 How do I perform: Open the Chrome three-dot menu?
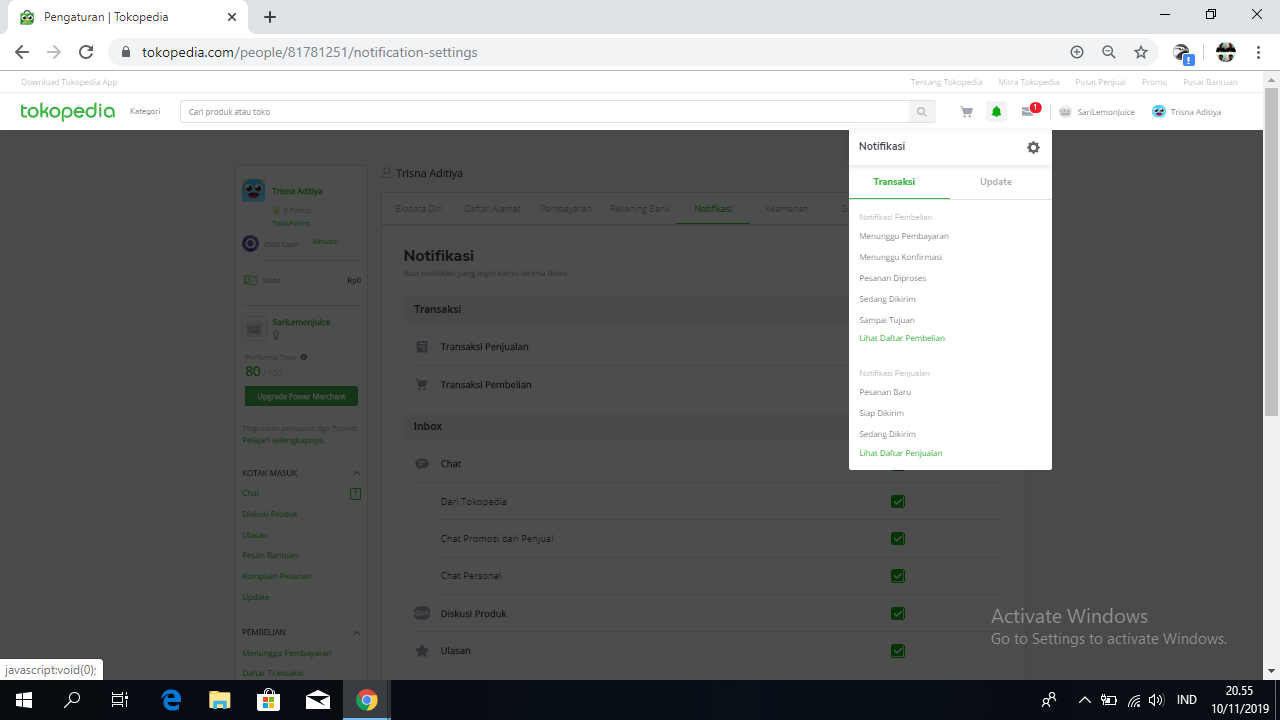click(1258, 52)
